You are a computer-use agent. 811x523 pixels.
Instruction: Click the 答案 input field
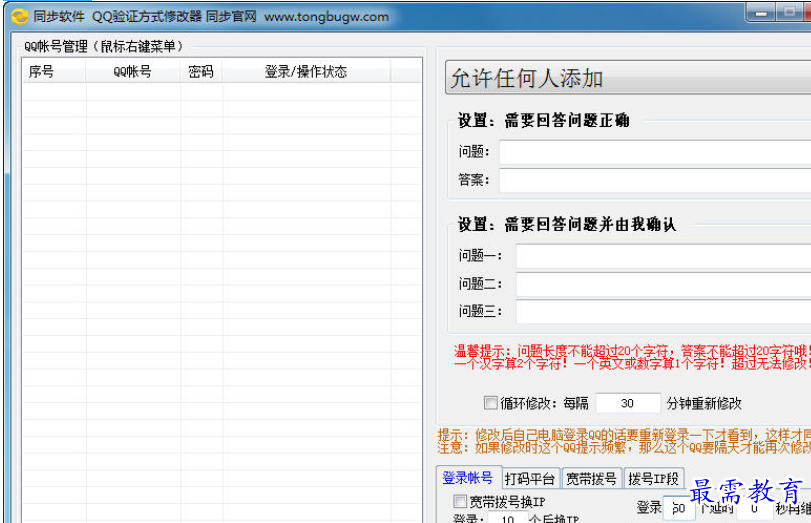point(655,180)
